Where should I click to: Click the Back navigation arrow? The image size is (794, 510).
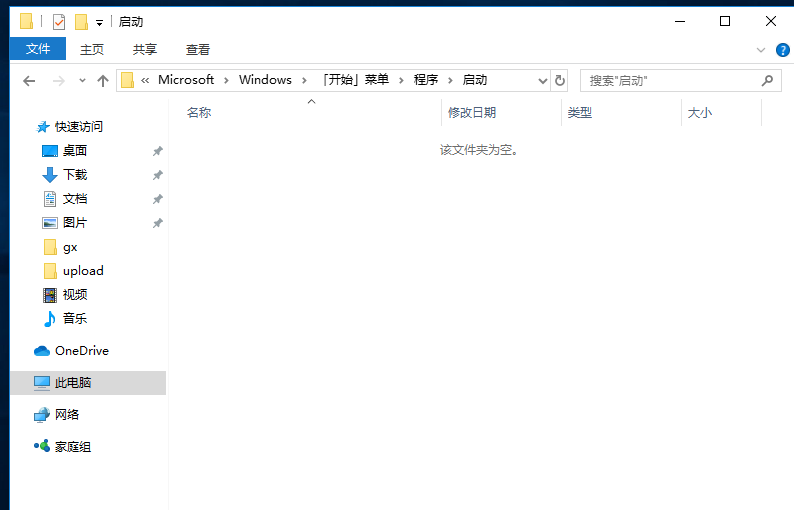click(29, 81)
